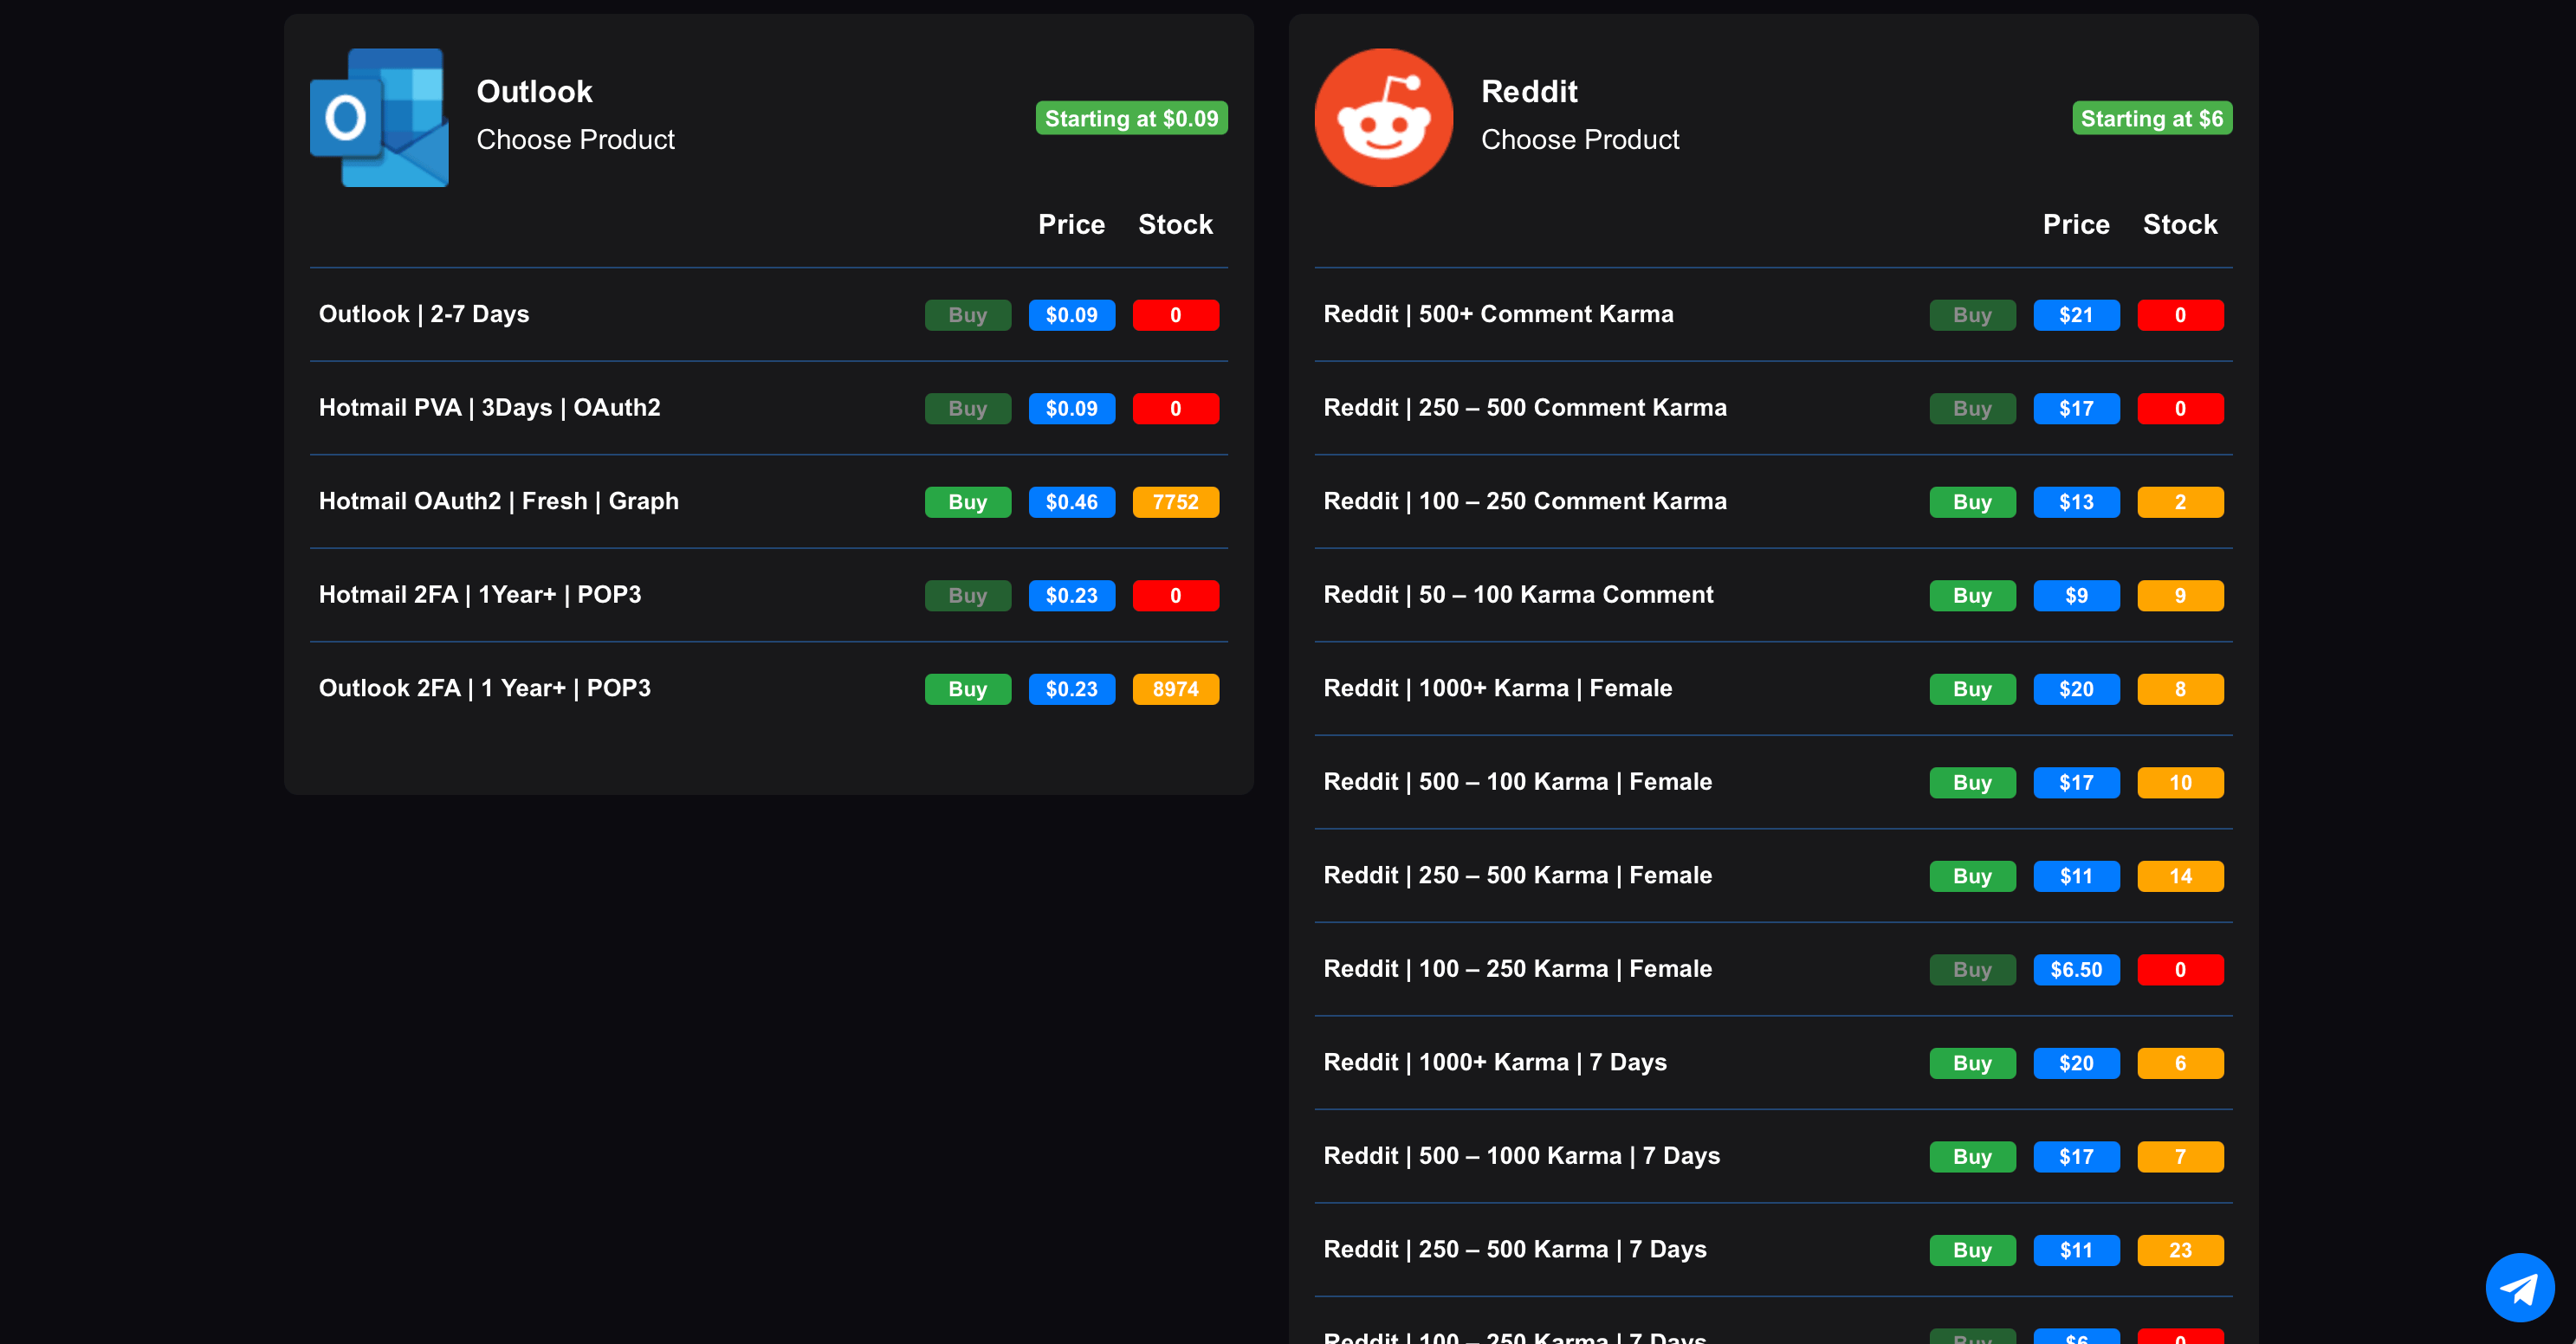Open Reddit 500+ Comment Karma product
This screenshot has width=2576, height=1344.
pos(1773,315)
